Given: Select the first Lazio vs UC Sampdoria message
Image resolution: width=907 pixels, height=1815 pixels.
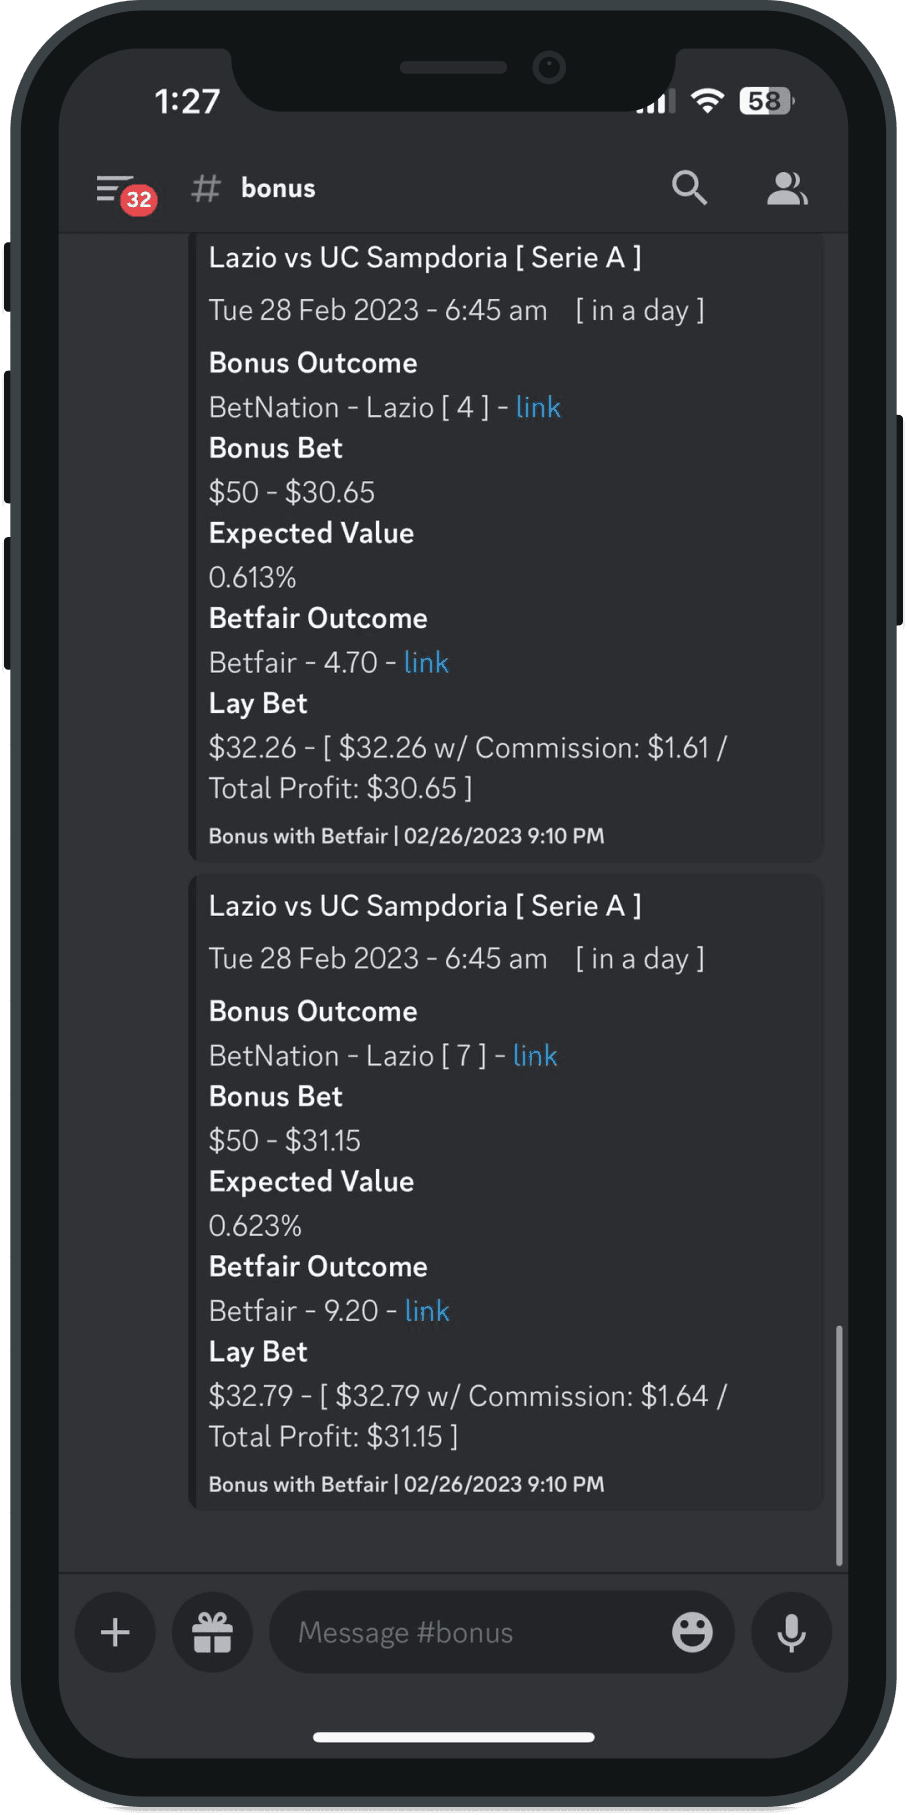Looking at the screenshot, I should [x=425, y=257].
